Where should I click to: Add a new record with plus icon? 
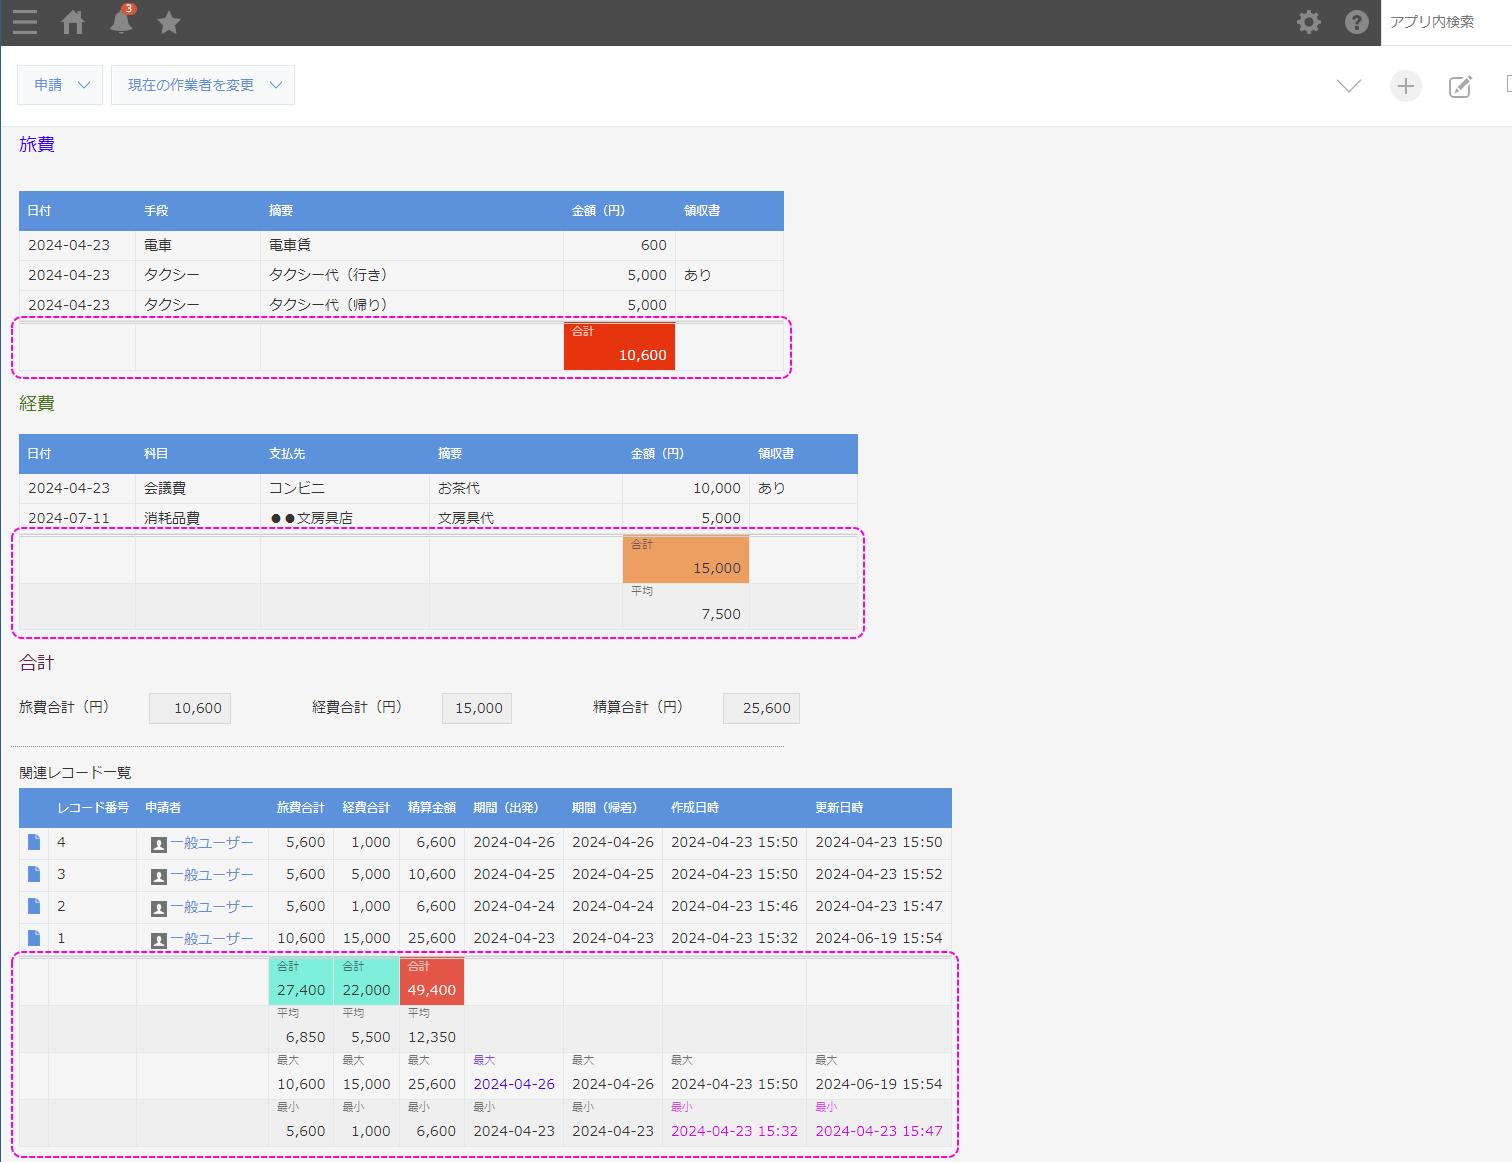pyautogui.click(x=1405, y=86)
